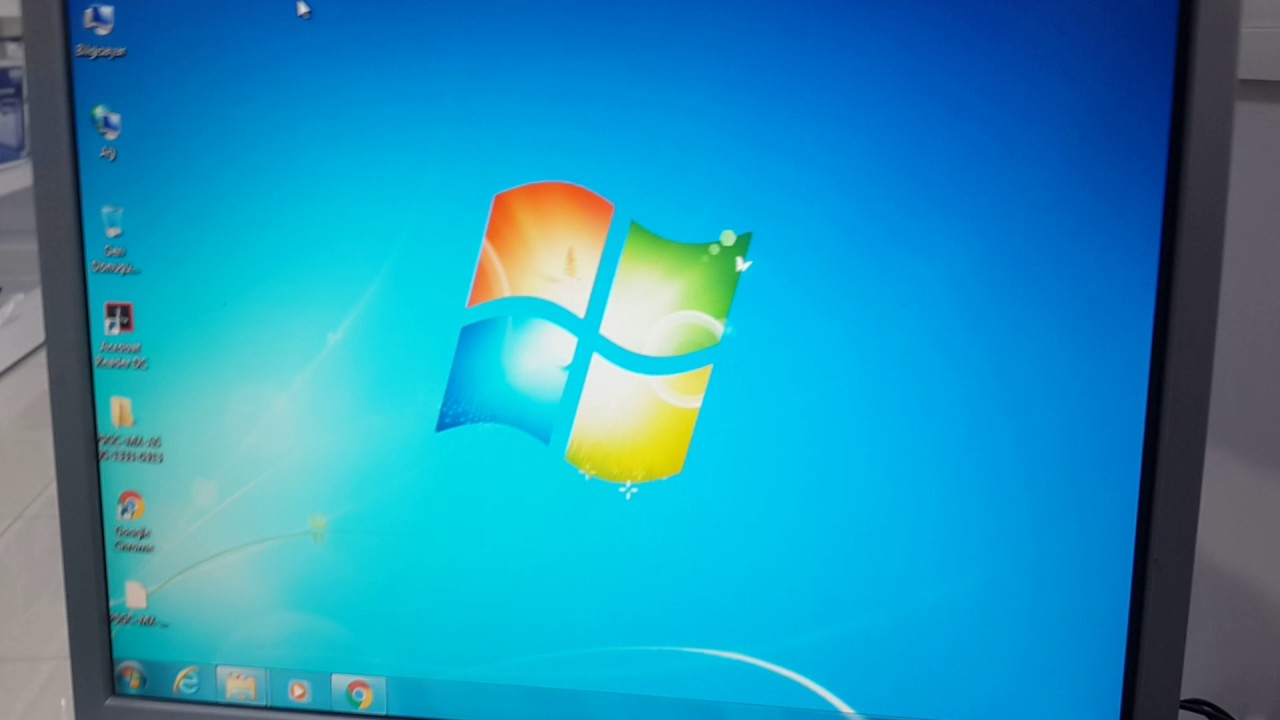
Task: Open the Windows Start menu orb
Action: (x=130, y=679)
